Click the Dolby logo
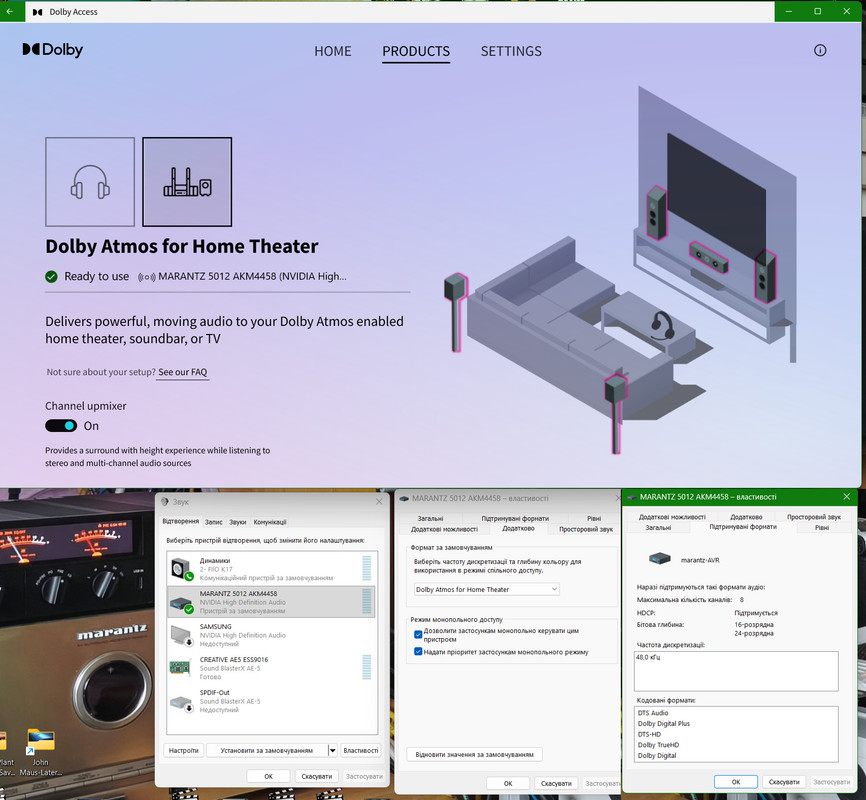Viewport: 866px width, 800px height. pyautogui.click(x=52, y=50)
